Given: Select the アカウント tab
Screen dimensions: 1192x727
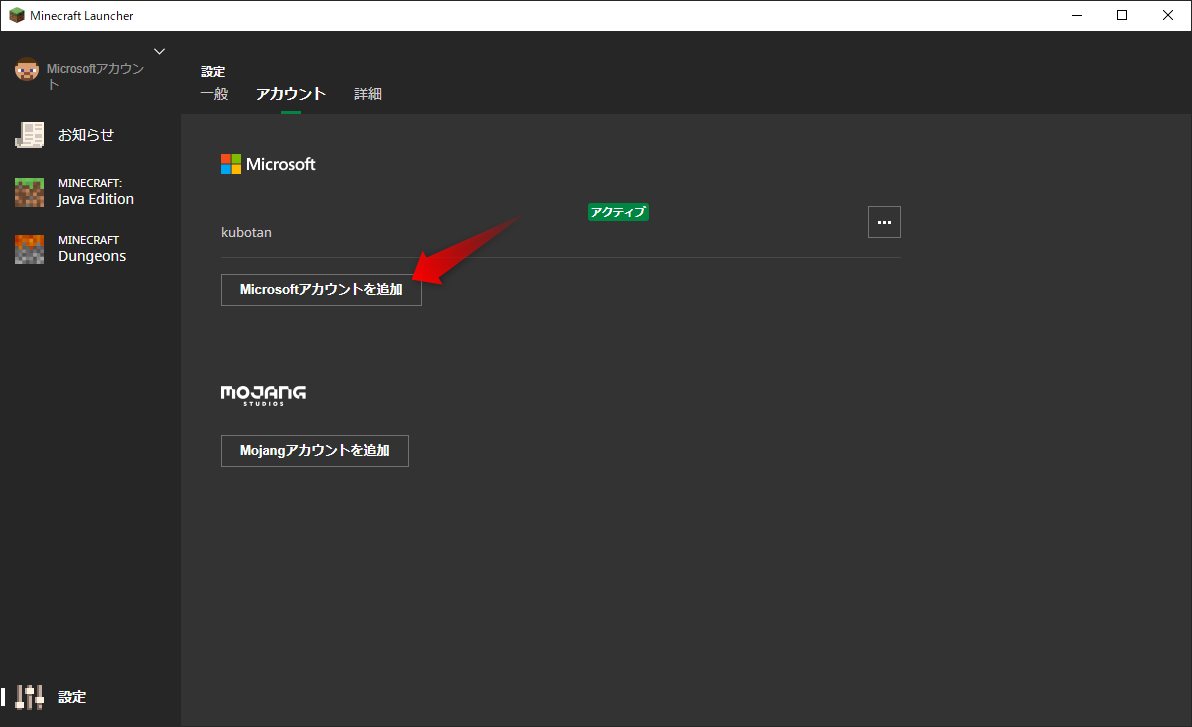Looking at the screenshot, I should [x=291, y=94].
